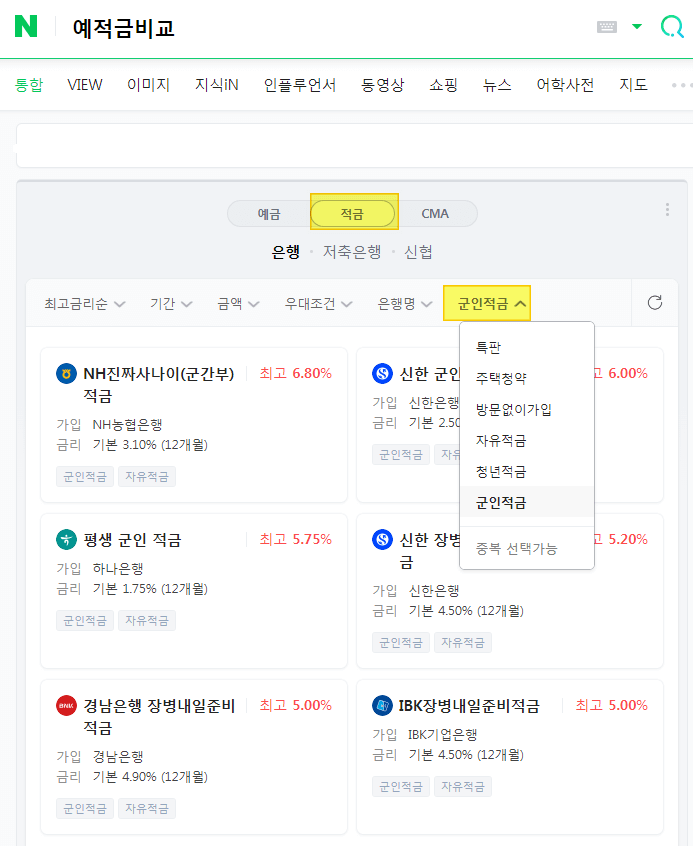Switch to the VIEW tab
Image resolution: width=693 pixels, height=846 pixels.
pyautogui.click(x=85, y=85)
